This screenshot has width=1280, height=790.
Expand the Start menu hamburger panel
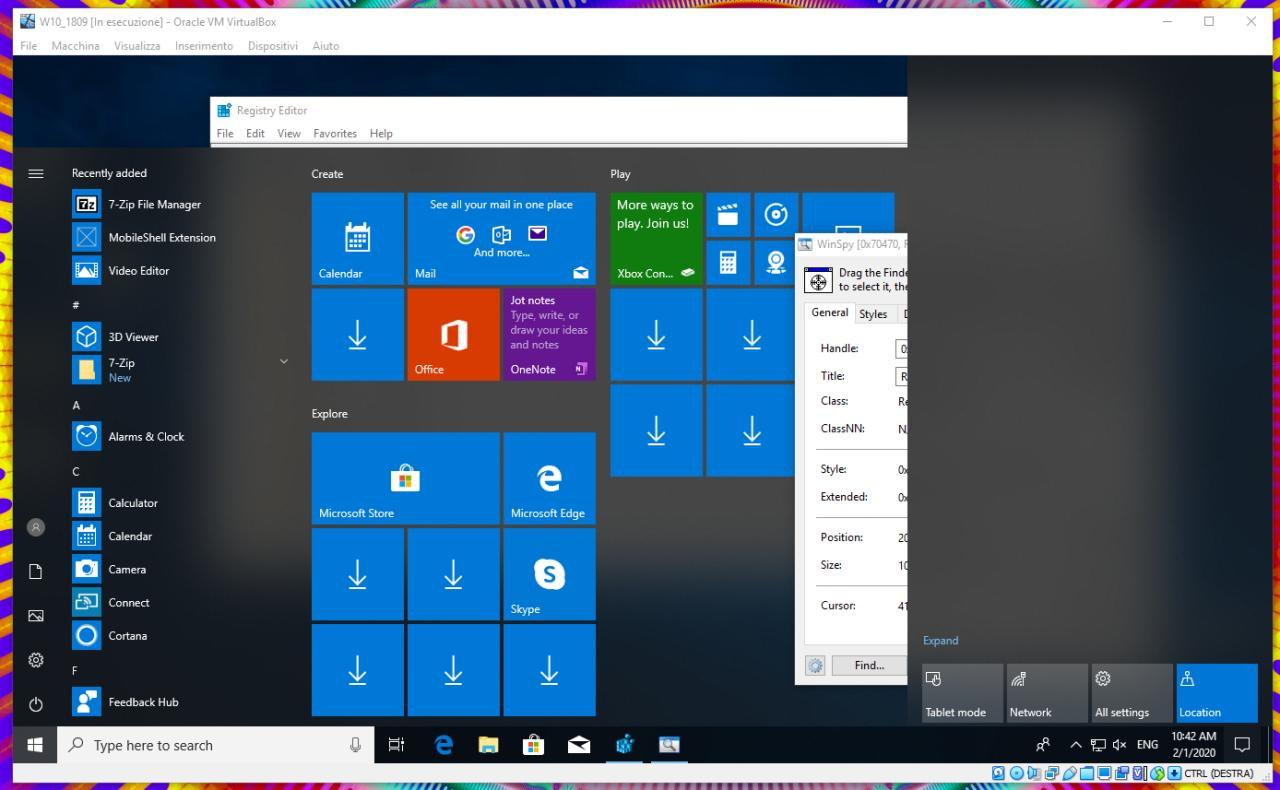coord(36,173)
